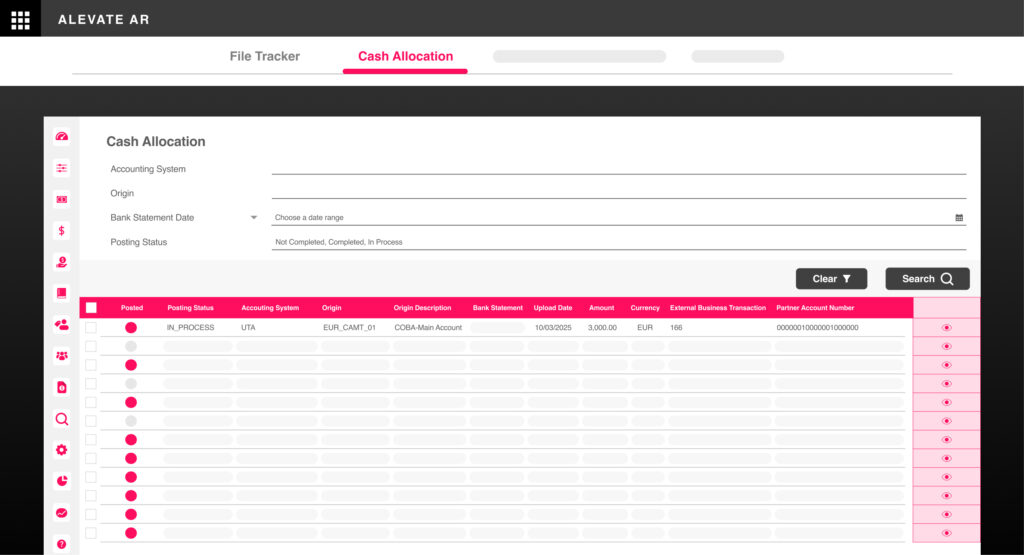Screen dimensions: 1024x555
Task: Click the Origin input field
Action: coord(618,192)
